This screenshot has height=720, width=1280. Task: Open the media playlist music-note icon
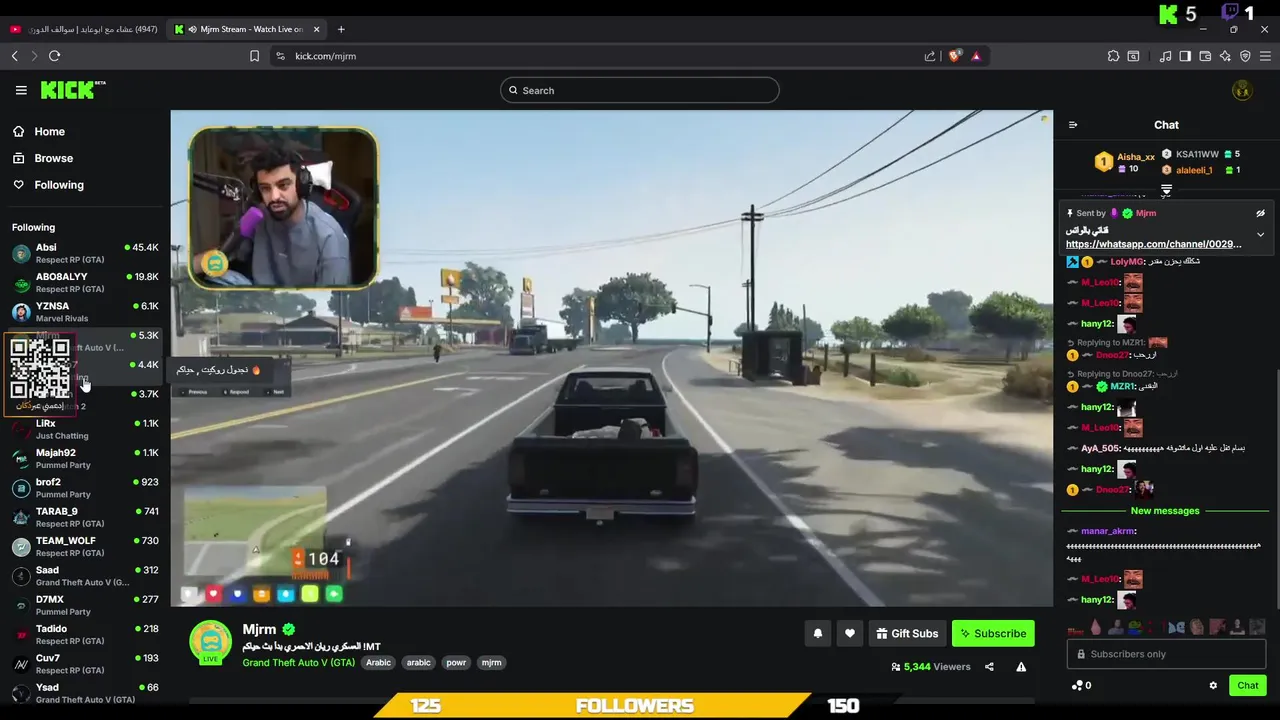1165,56
